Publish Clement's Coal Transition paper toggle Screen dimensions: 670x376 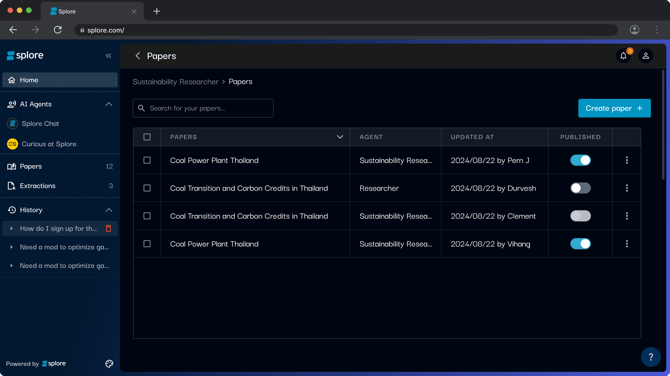click(x=580, y=216)
